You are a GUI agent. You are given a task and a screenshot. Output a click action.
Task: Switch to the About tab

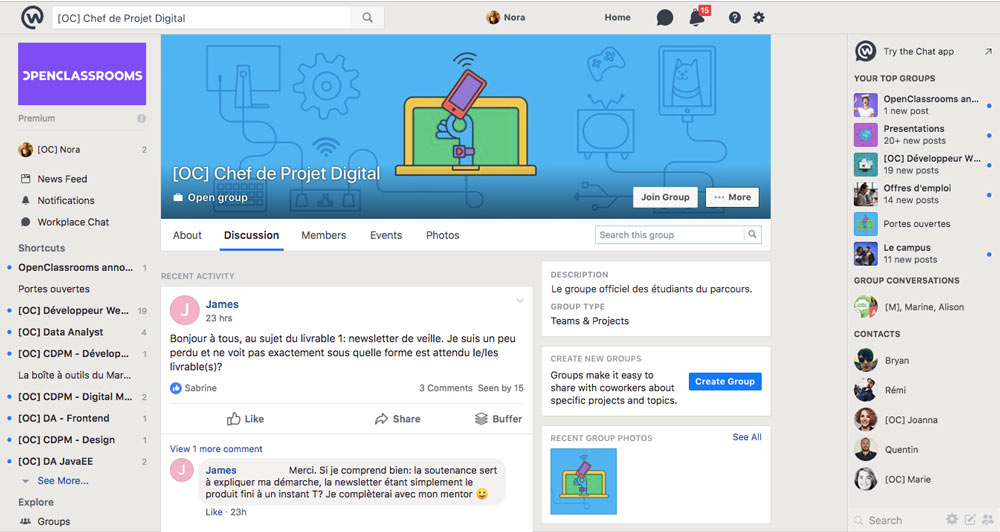[187, 235]
